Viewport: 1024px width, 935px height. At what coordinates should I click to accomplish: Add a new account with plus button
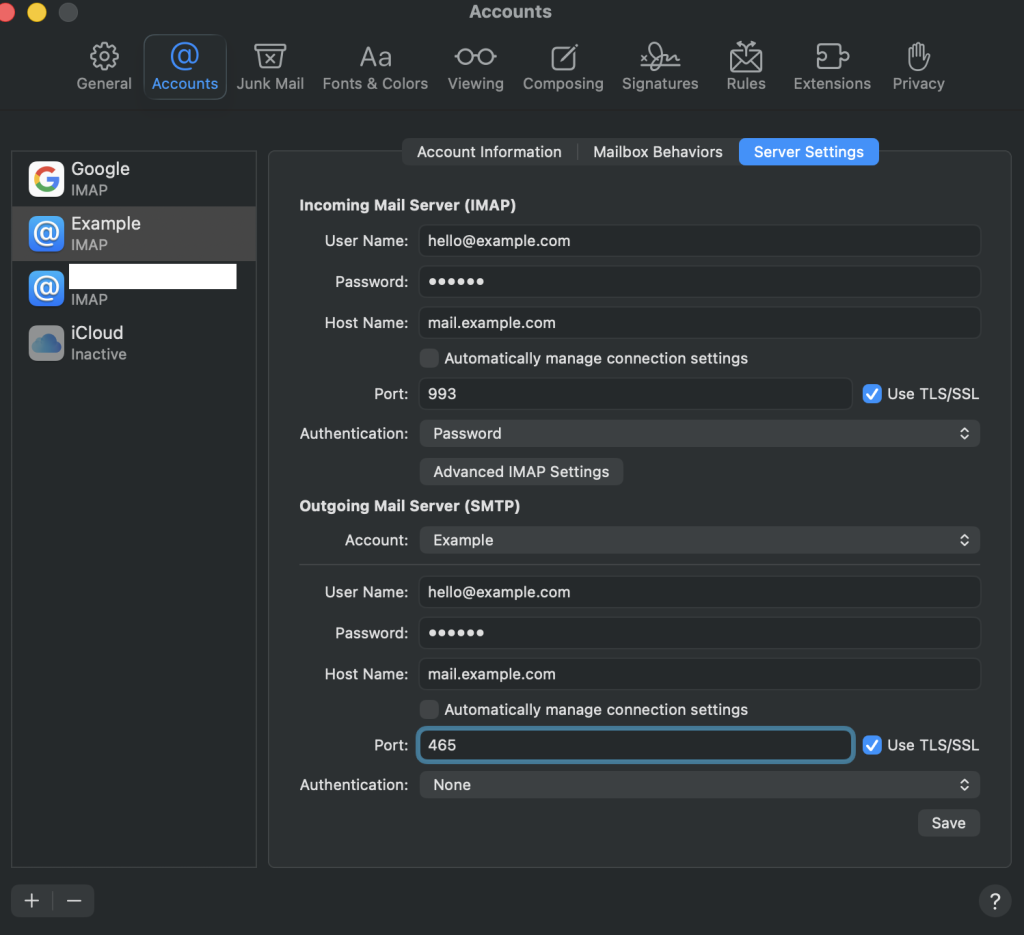click(x=31, y=901)
